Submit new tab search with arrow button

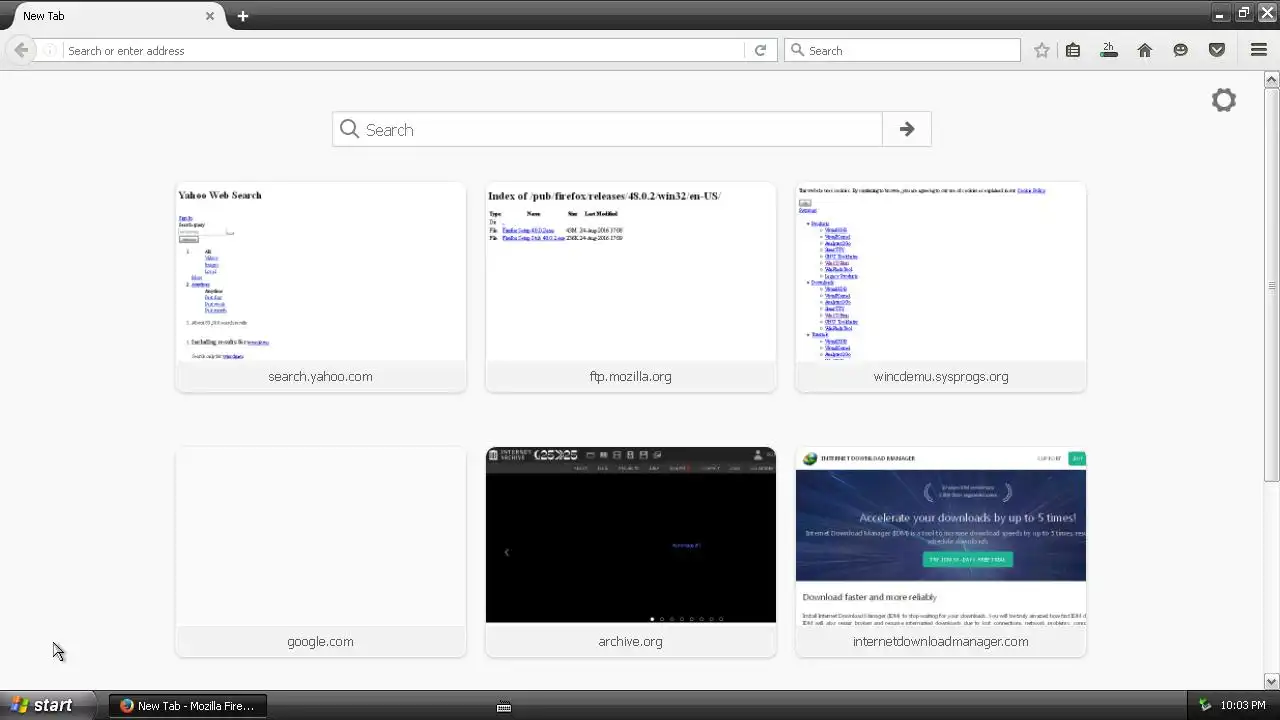pos(907,129)
